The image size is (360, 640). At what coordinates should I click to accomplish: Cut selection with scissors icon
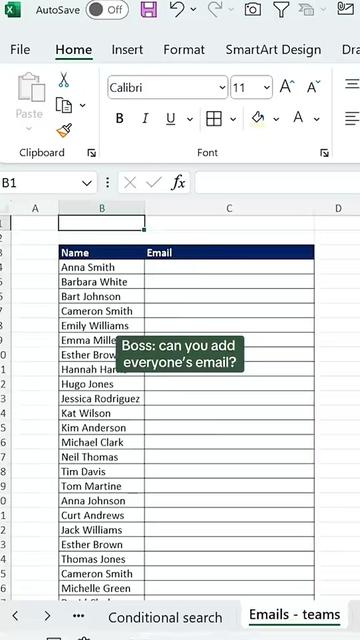click(64, 80)
